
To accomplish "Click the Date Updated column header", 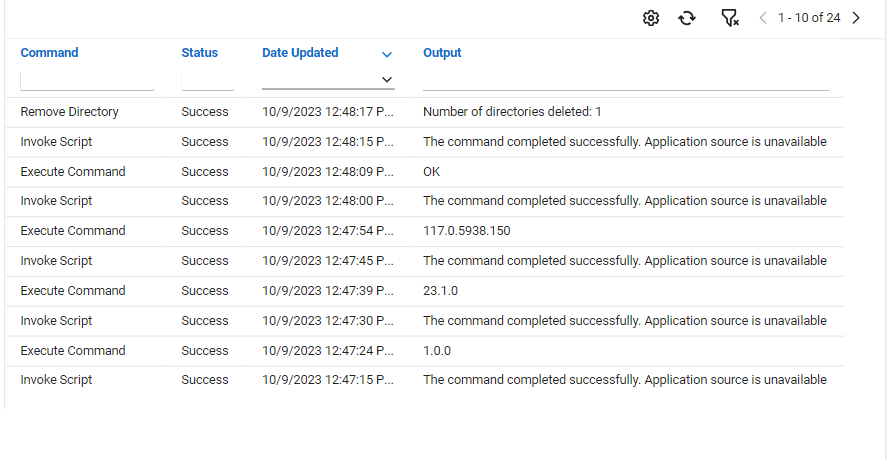I will point(300,53).
